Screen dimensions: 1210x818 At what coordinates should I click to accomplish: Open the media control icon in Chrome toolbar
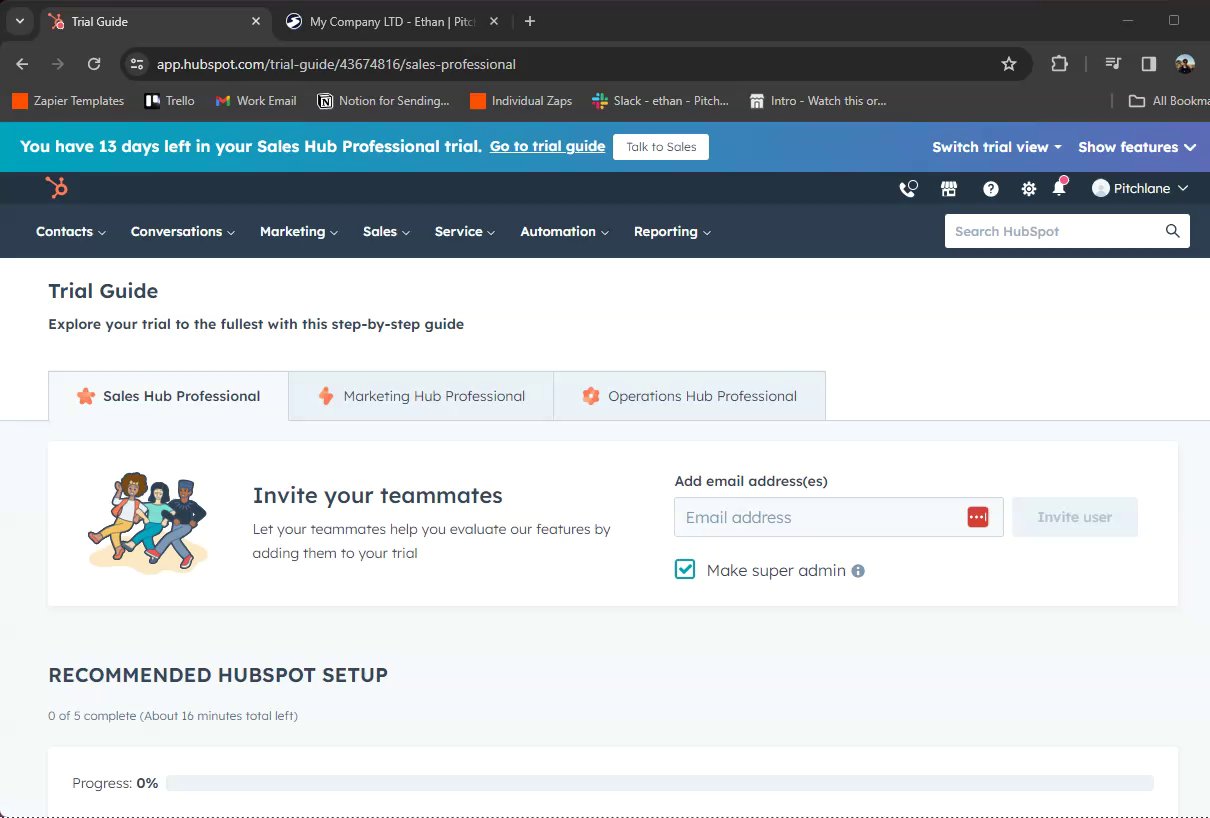point(1113,64)
